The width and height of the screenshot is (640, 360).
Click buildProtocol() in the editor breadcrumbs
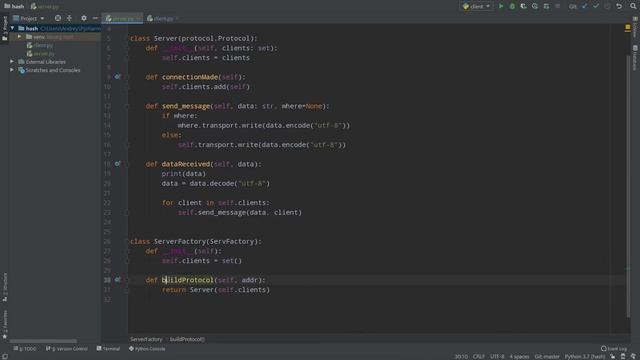coord(187,339)
